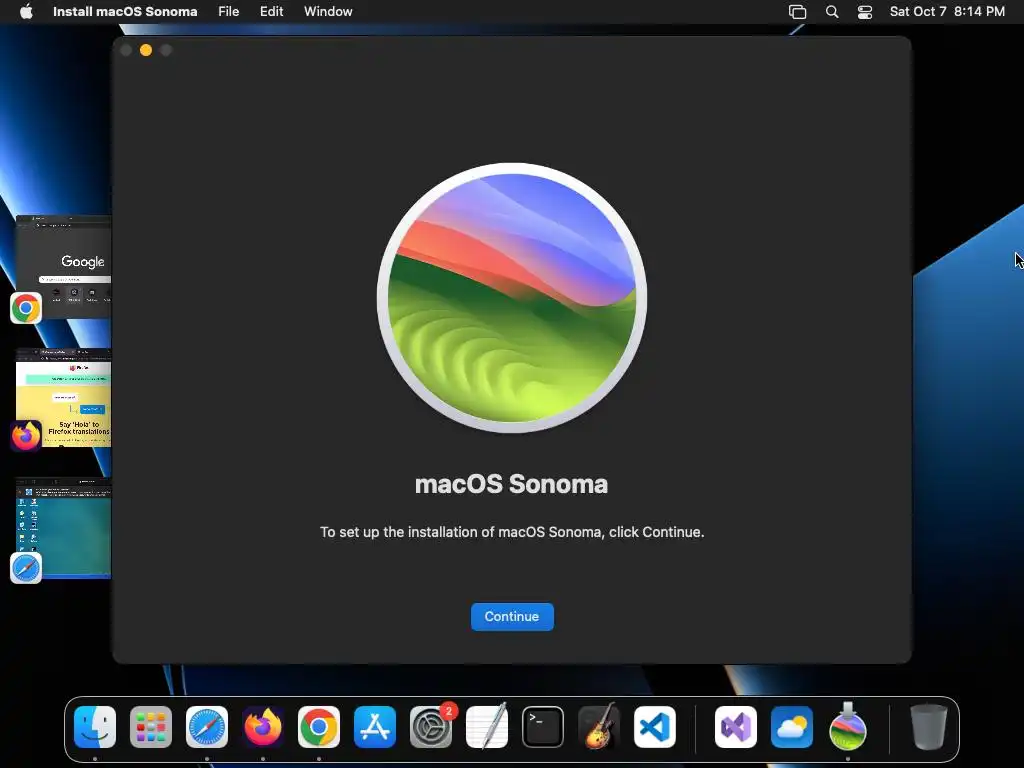Image resolution: width=1024 pixels, height=768 pixels.
Task: Open the File menu
Action: click(x=229, y=11)
